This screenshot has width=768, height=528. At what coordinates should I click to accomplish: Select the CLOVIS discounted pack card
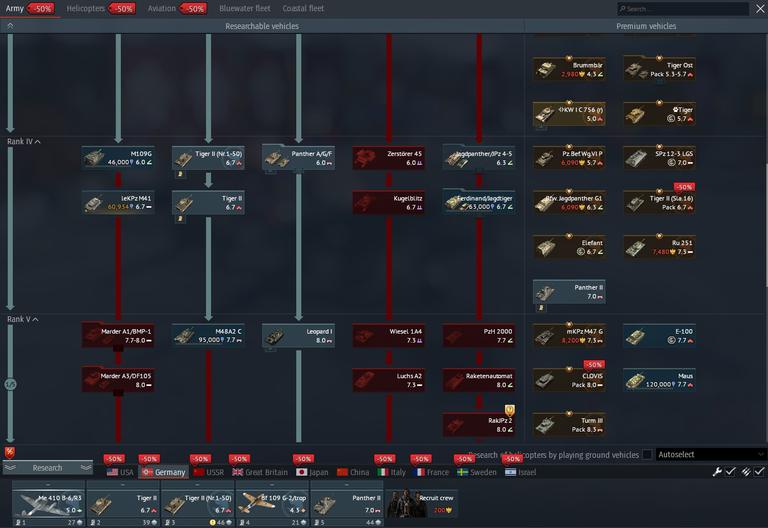[x=569, y=380]
